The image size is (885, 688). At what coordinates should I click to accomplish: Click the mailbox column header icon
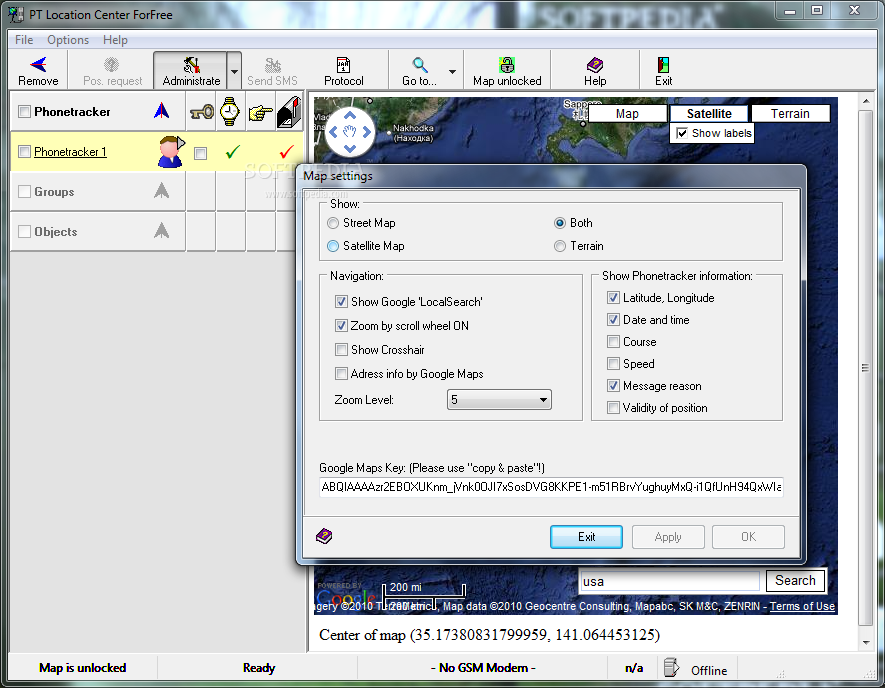tap(289, 111)
